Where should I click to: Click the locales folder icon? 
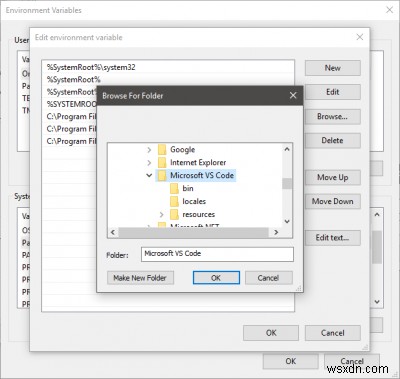(x=174, y=202)
